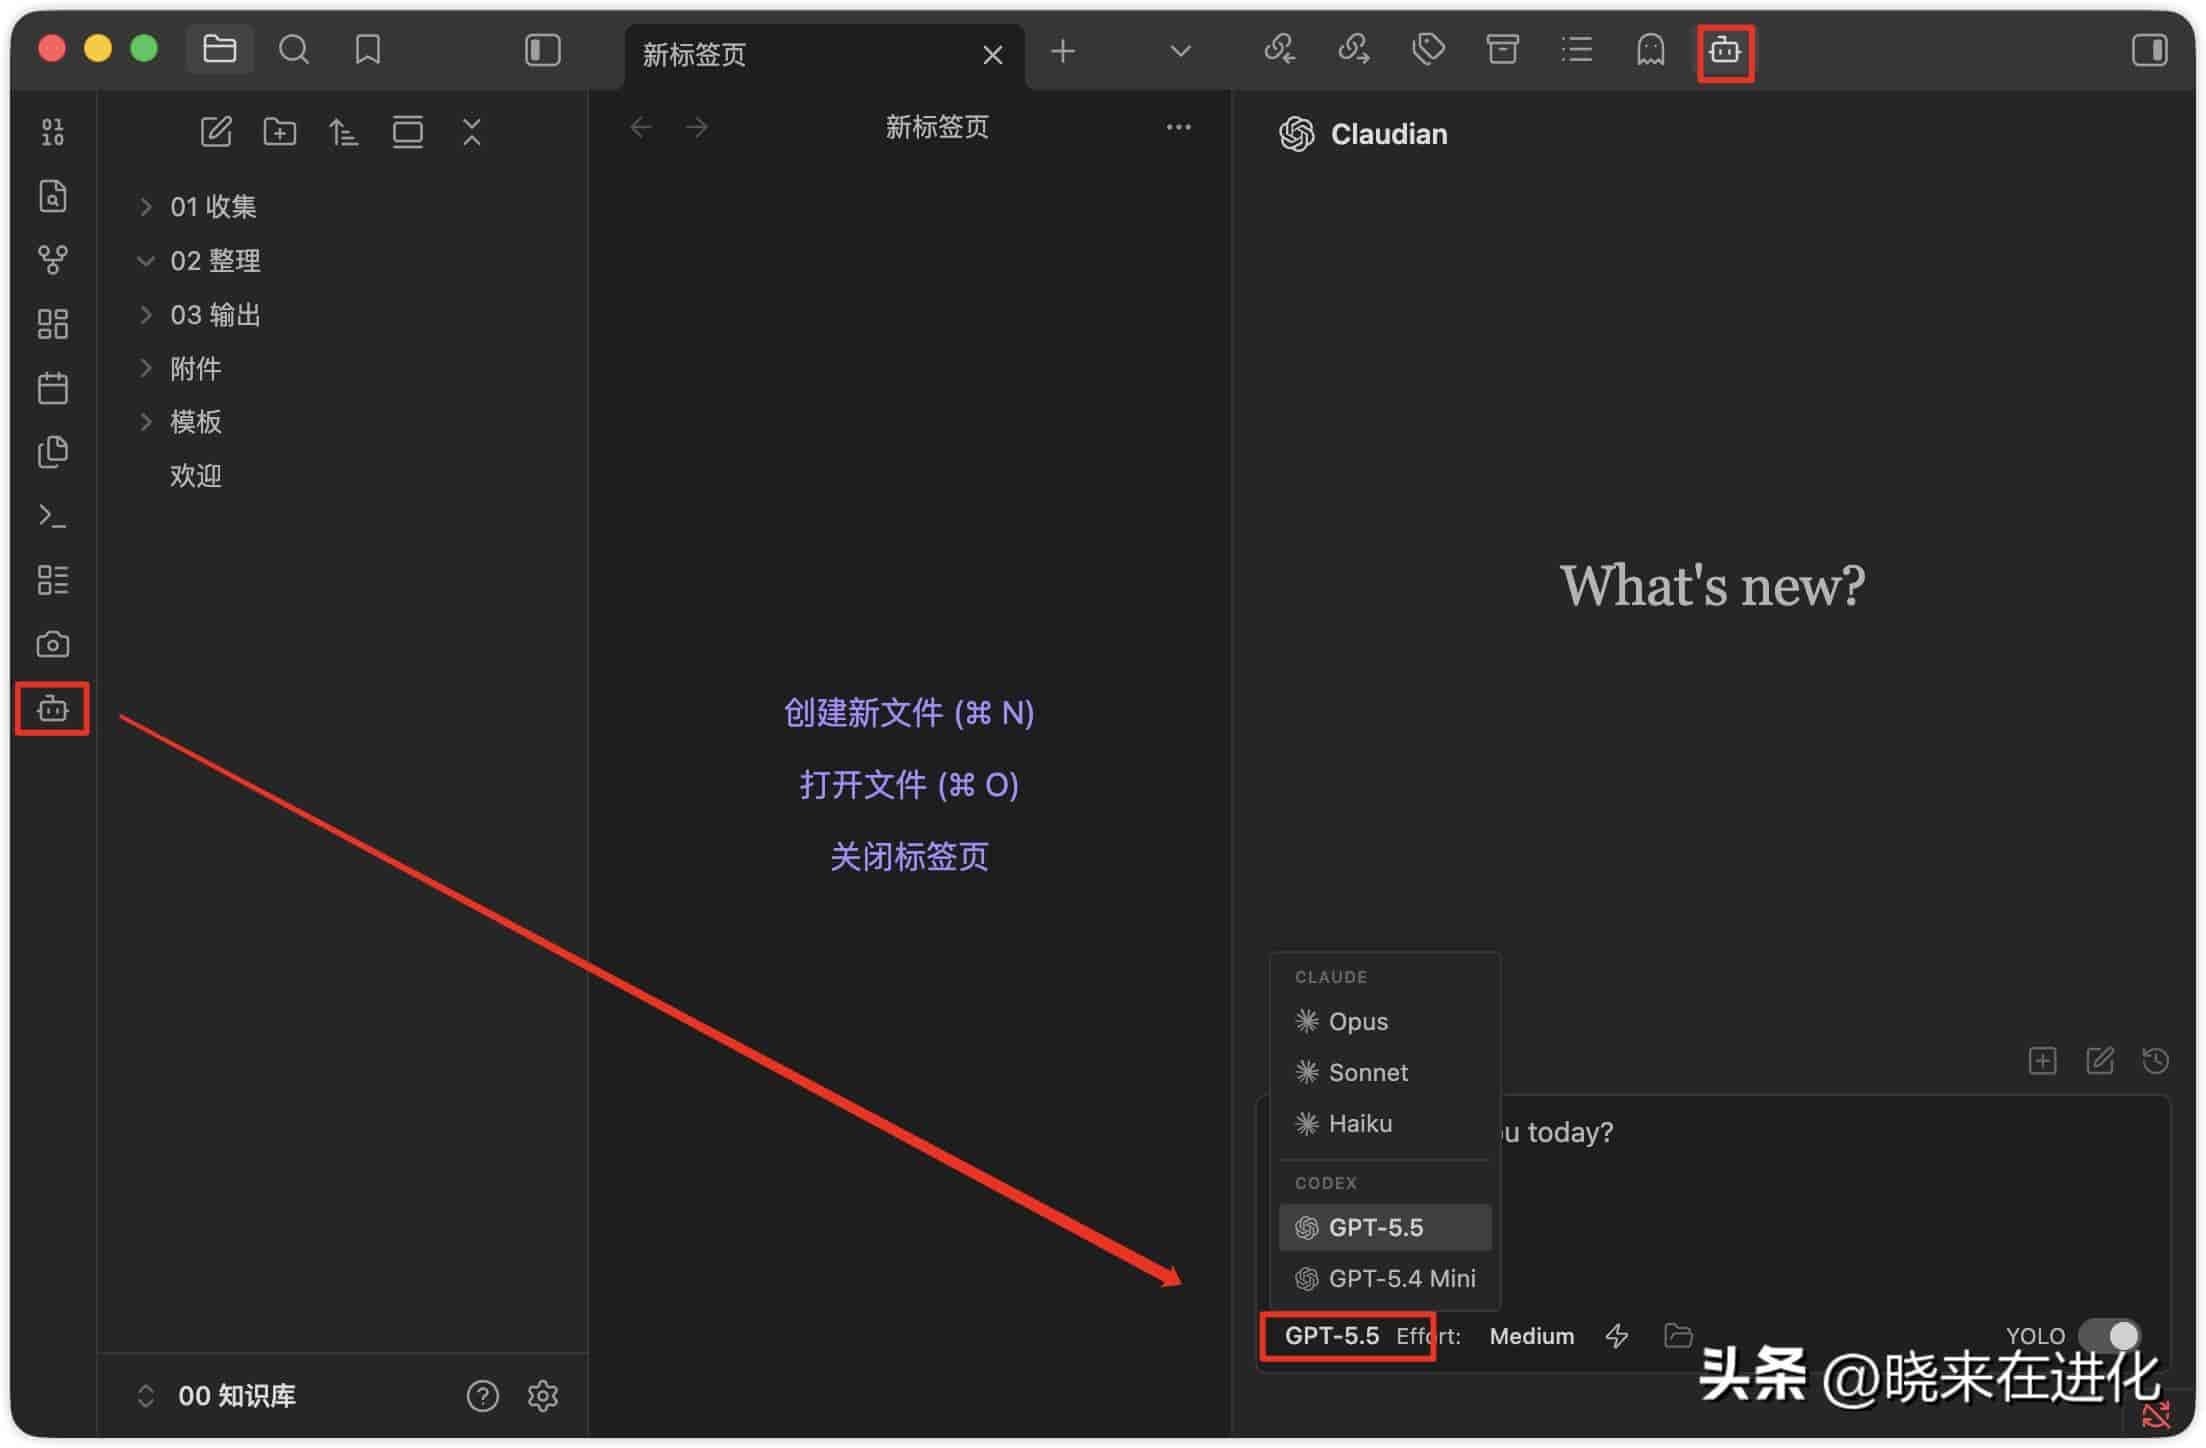Image resolution: width=2206 pixels, height=1448 pixels.
Task: Create a new note with pencil icon
Action: [x=216, y=132]
